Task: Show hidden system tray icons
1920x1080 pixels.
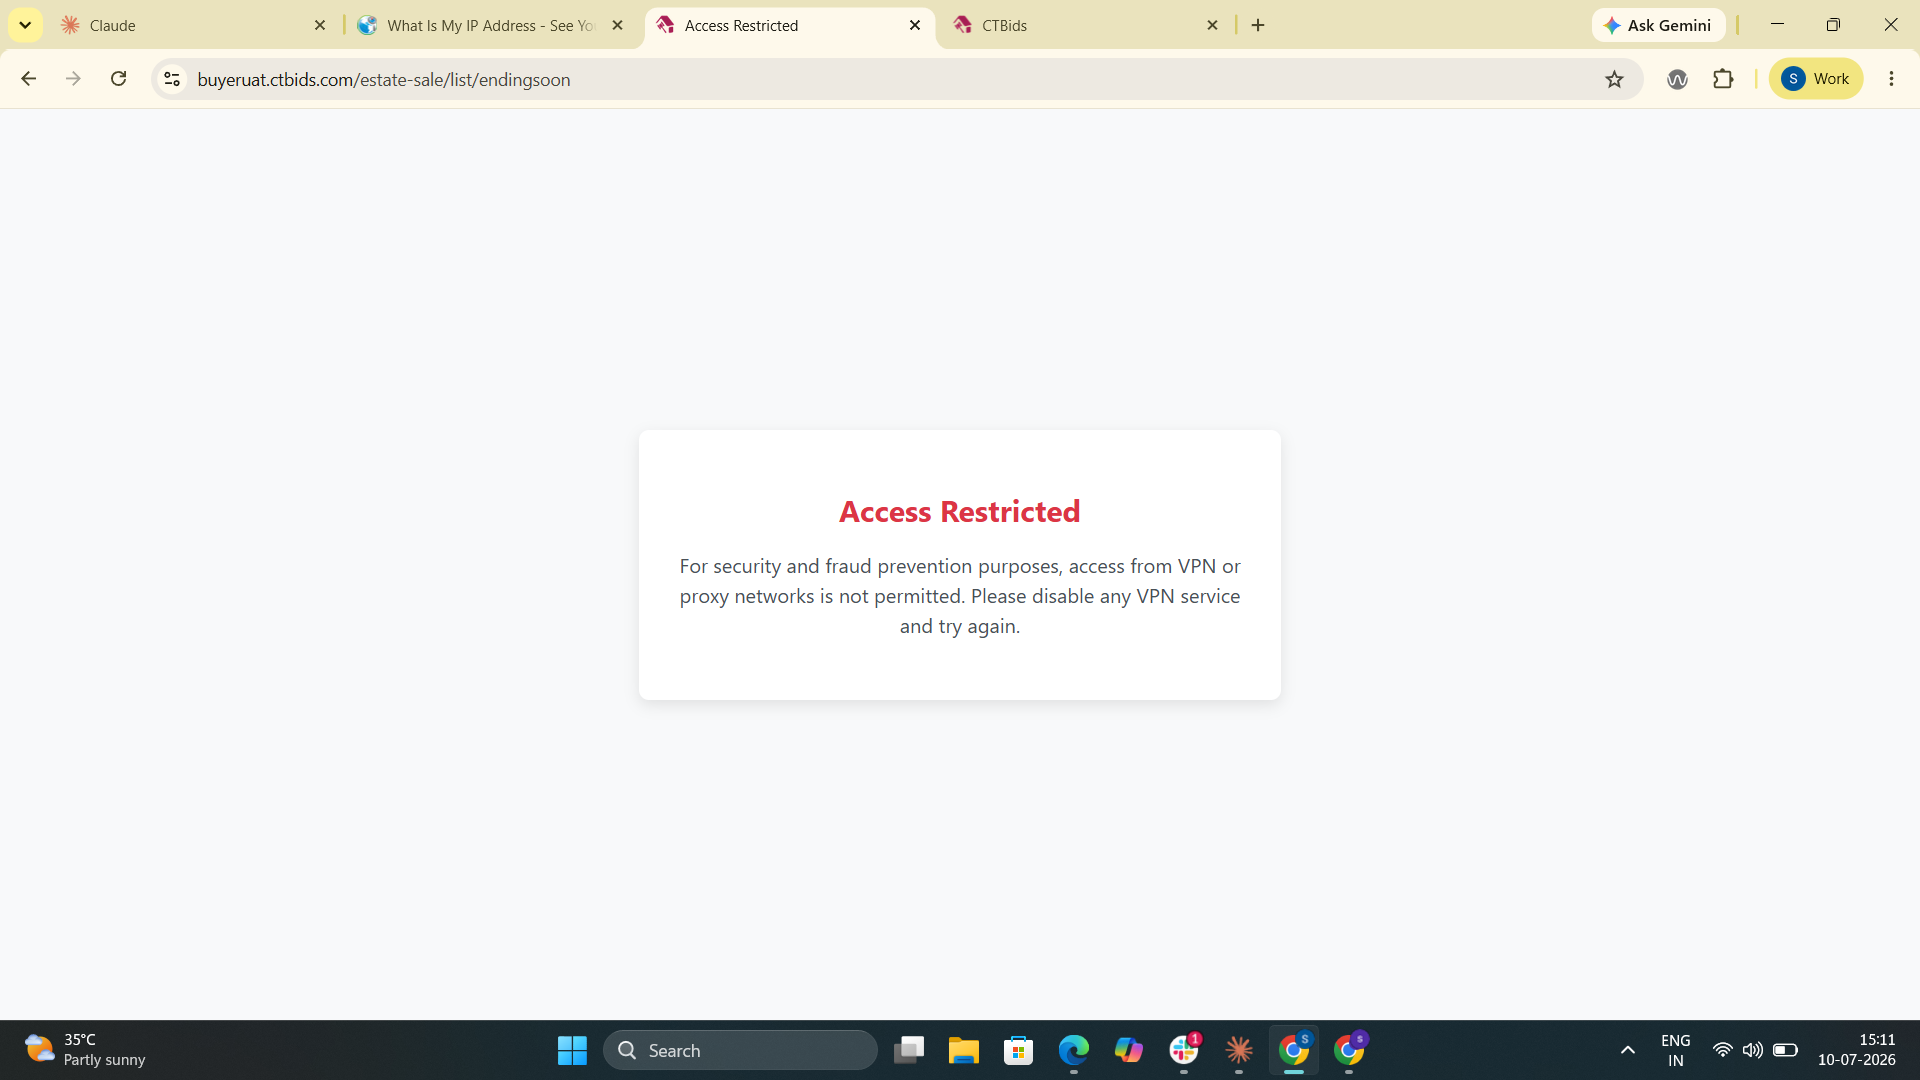Action: [1628, 1050]
